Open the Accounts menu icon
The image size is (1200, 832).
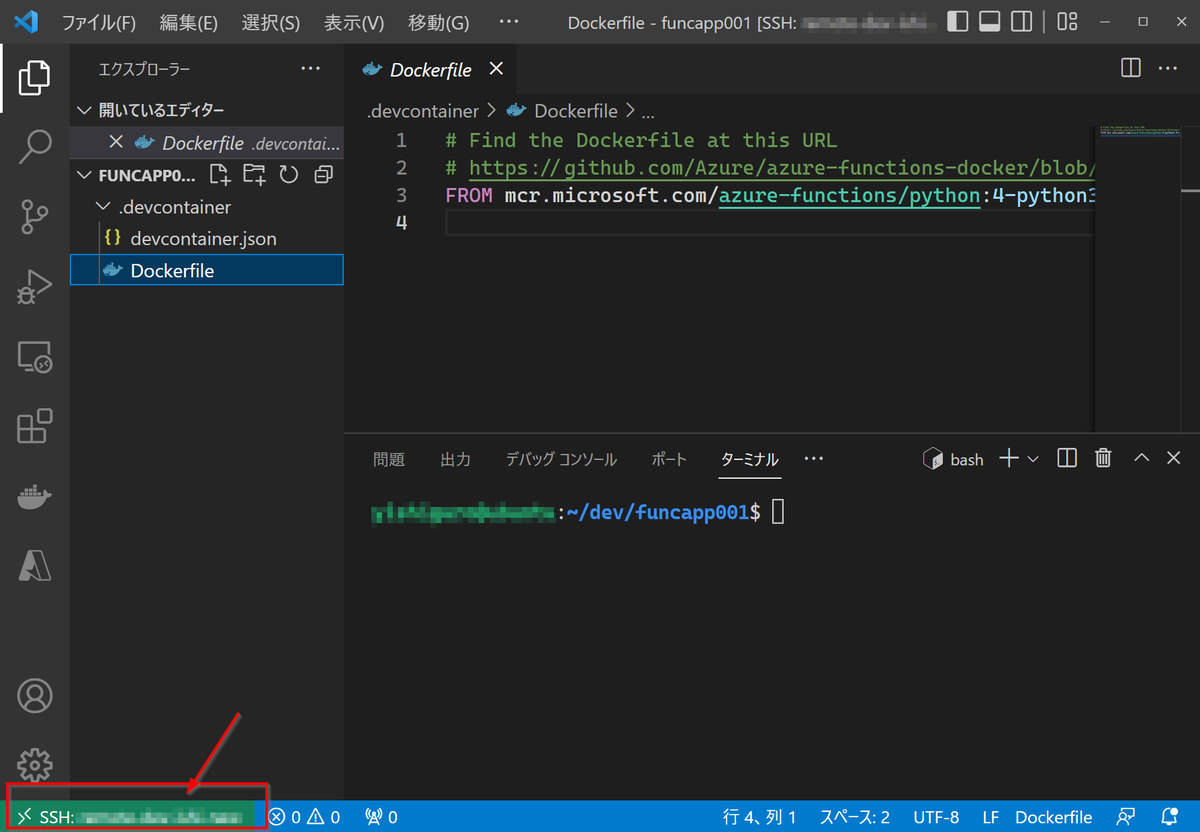[34, 696]
